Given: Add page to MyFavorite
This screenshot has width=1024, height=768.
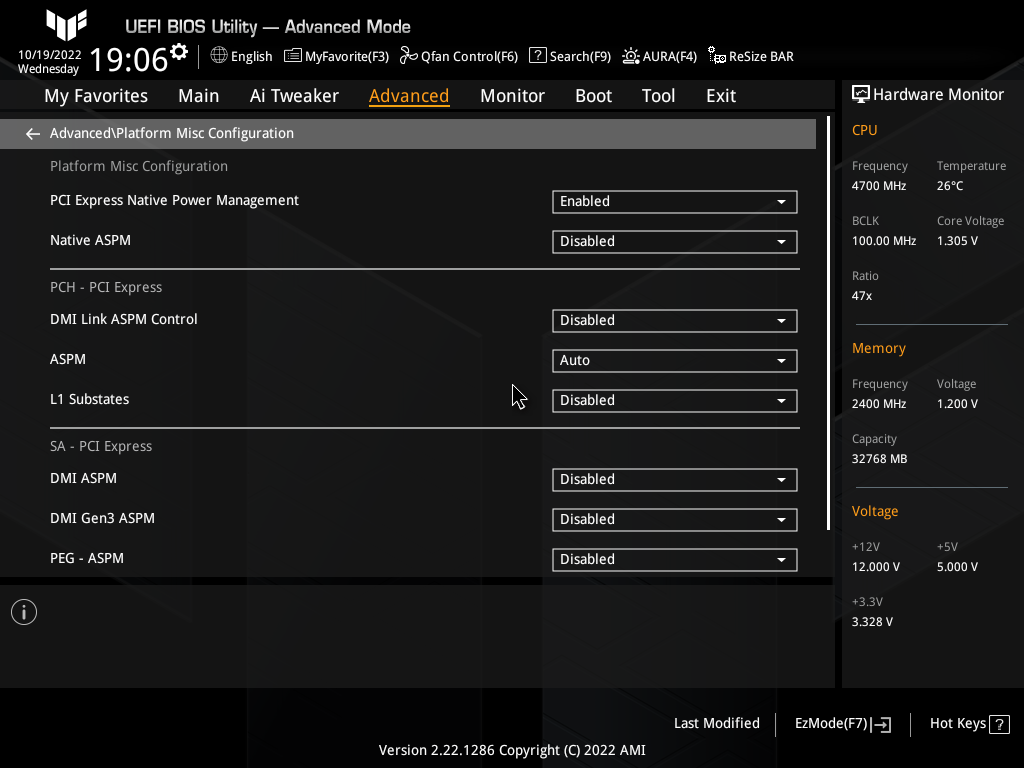Looking at the screenshot, I should [336, 56].
